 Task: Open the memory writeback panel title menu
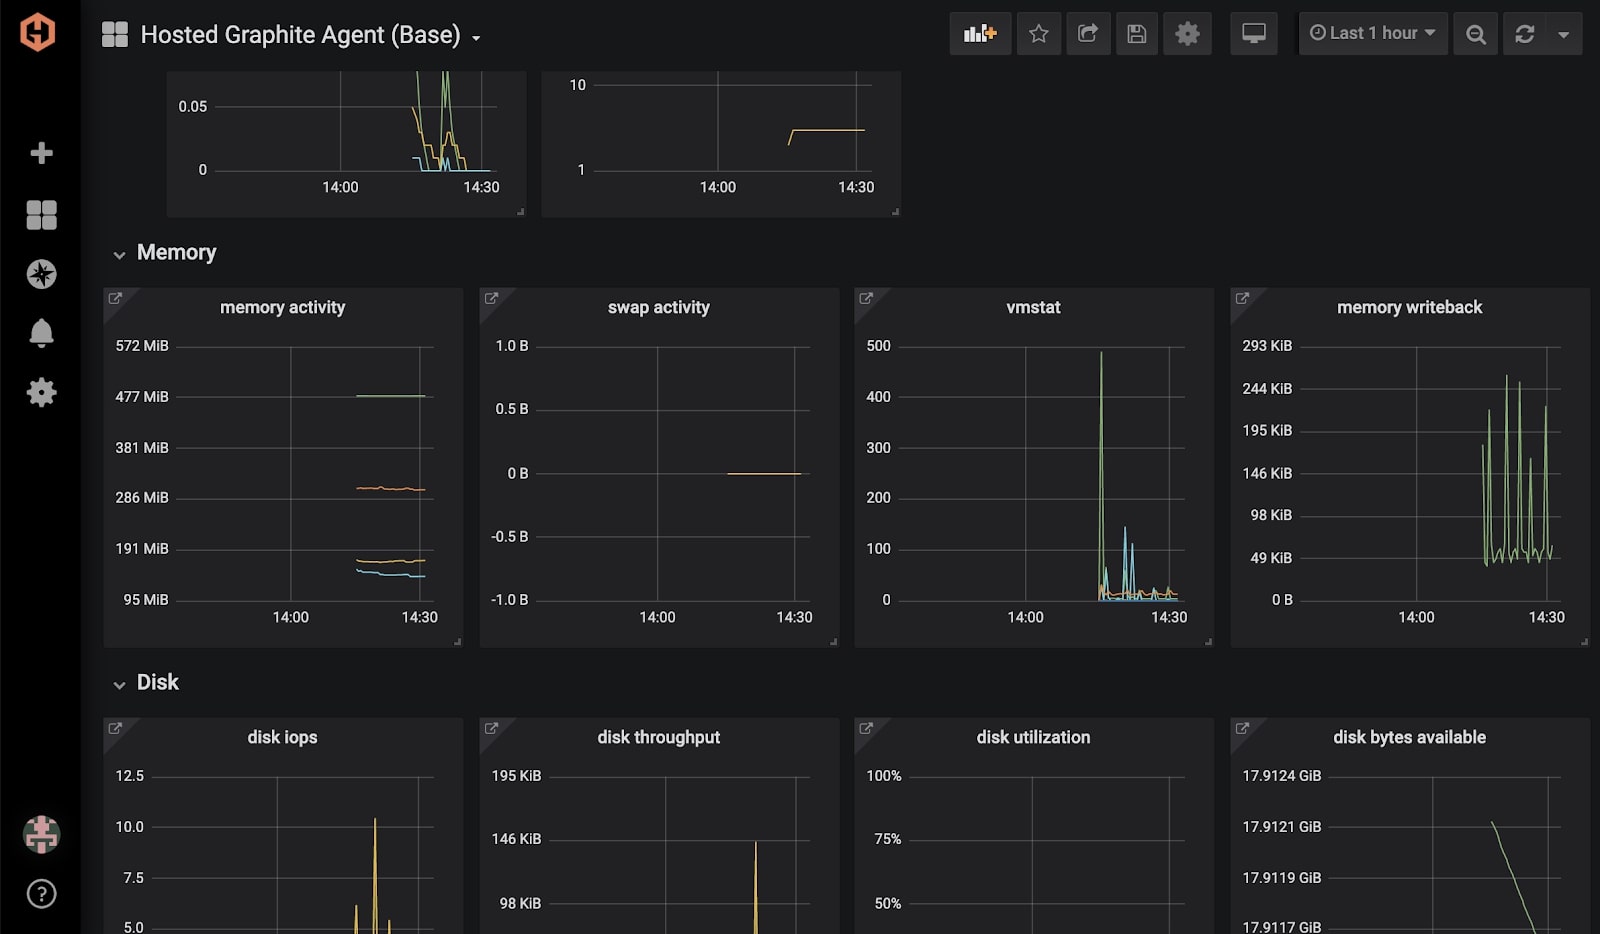tap(1409, 308)
